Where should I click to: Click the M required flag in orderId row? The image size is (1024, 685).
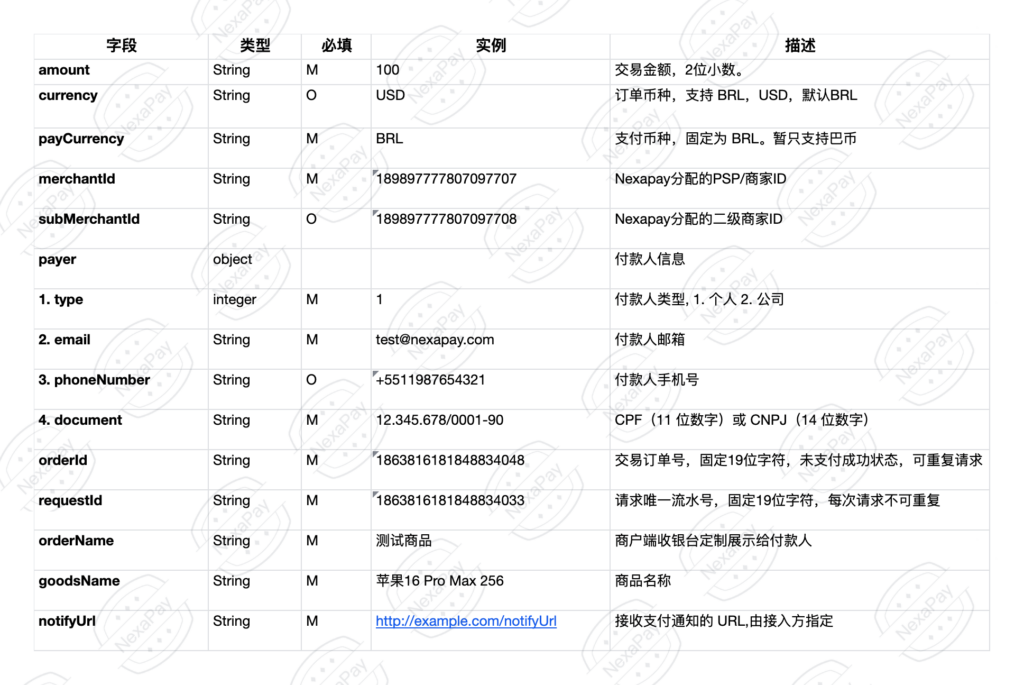tap(312, 460)
